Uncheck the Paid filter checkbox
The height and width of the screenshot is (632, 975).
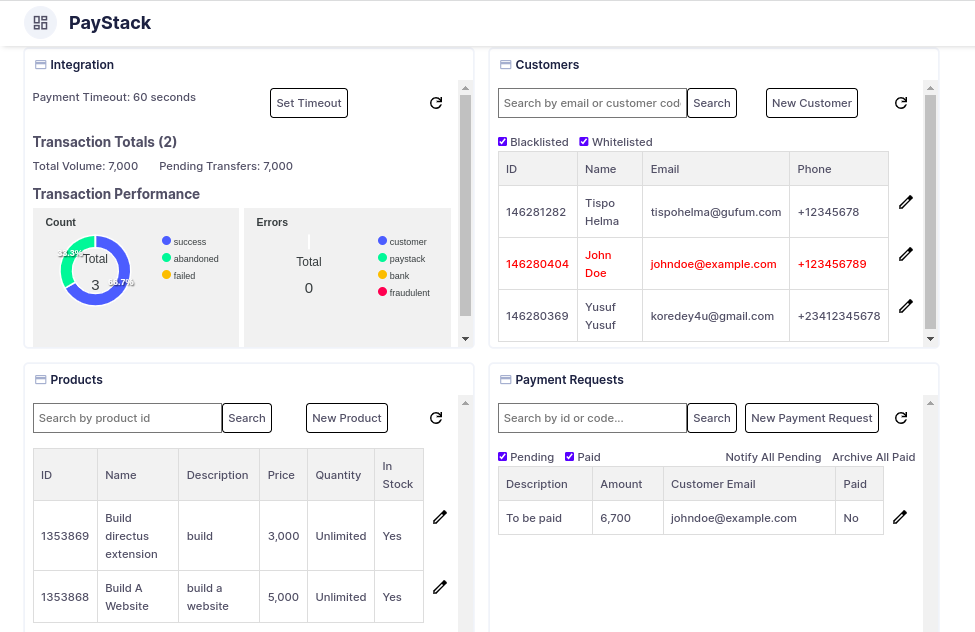[570, 457]
